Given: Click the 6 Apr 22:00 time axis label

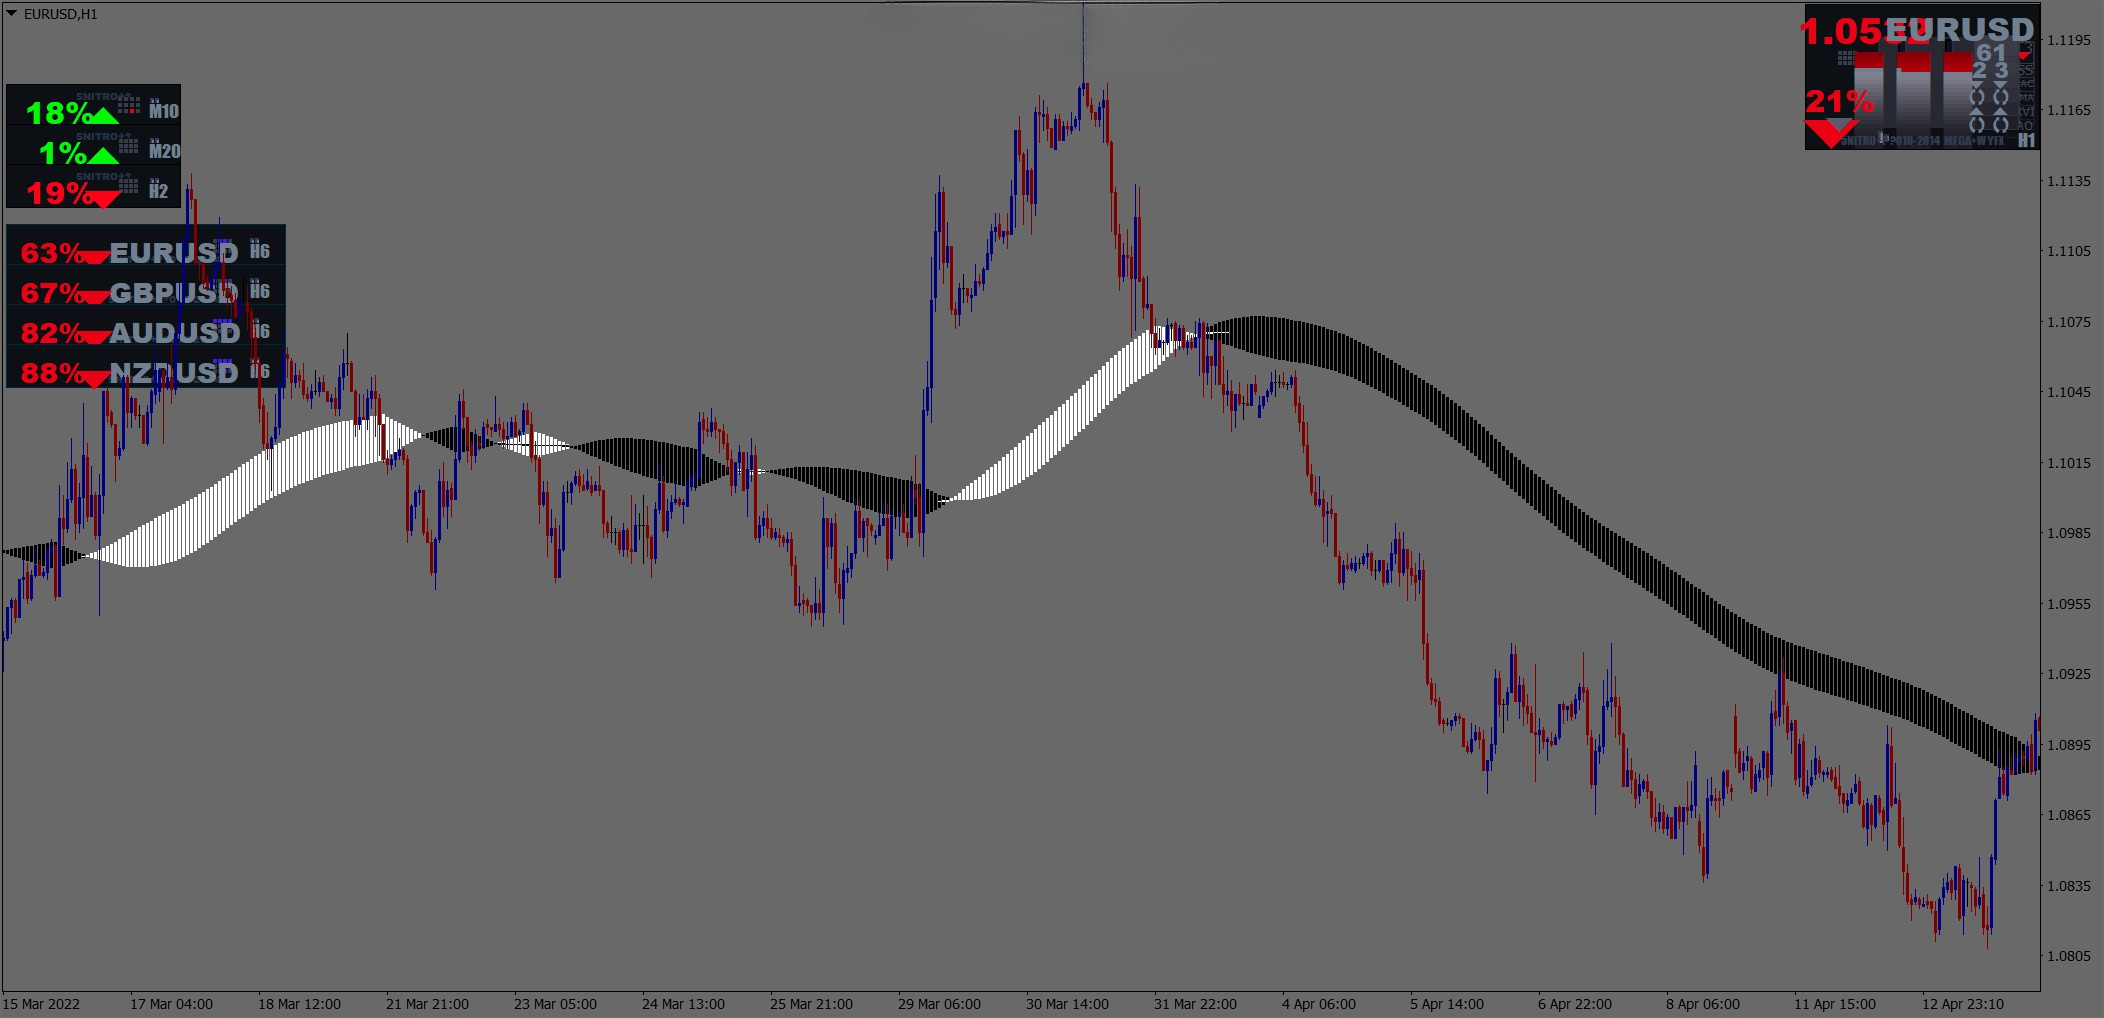Looking at the screenshot, I should (x=1575, y=1004).
